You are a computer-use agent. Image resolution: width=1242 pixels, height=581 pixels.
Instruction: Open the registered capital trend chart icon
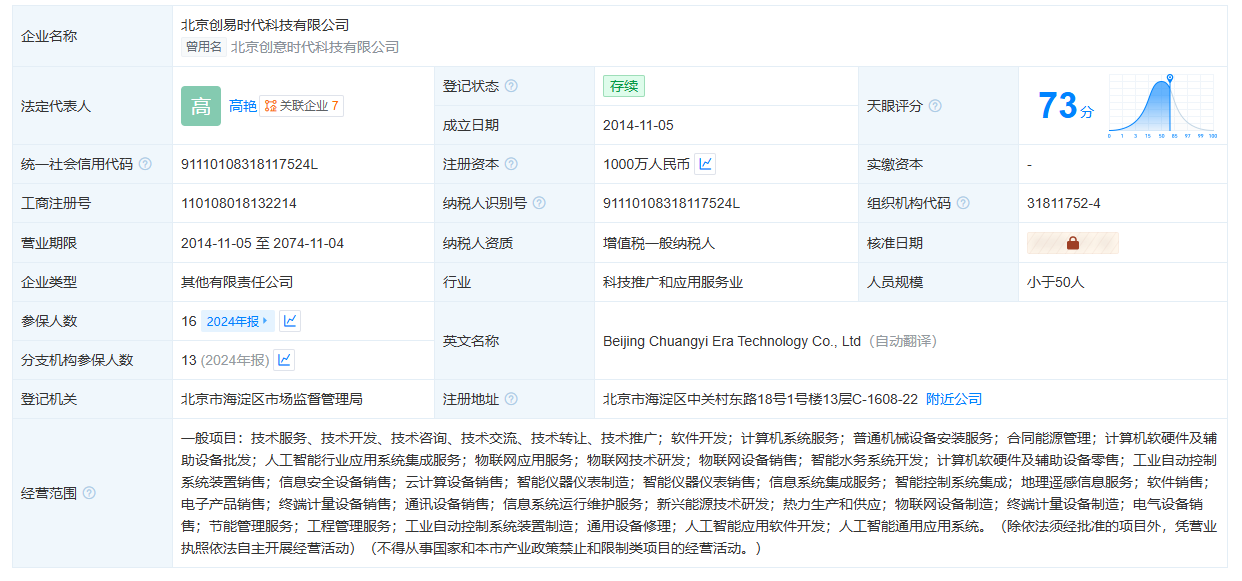tap(705, 164)
